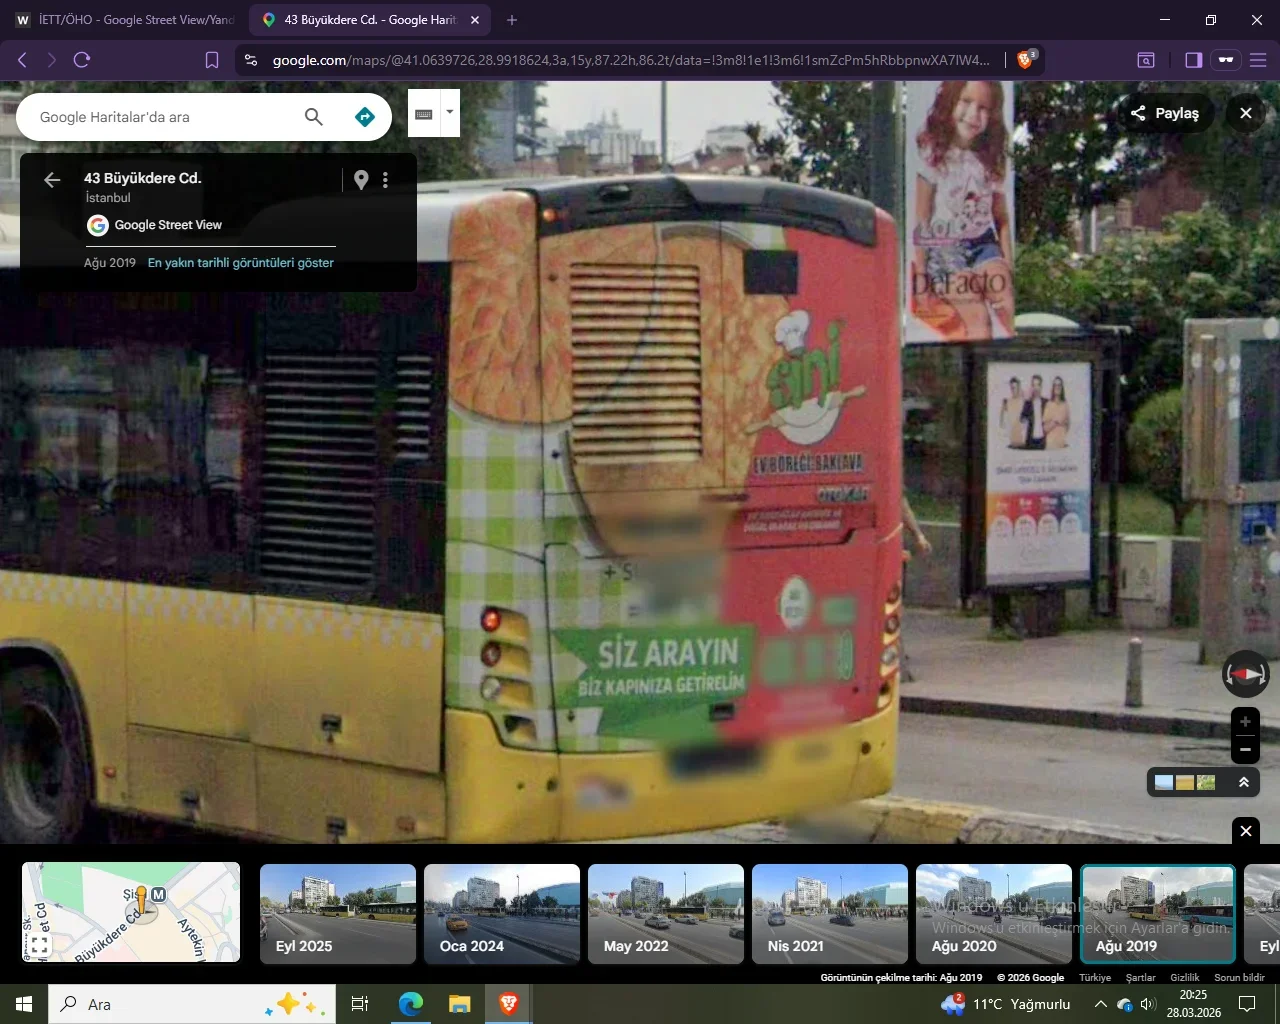This screenshot has height=1024, width=1280.
Task: Bookmark this page with the bookmark icon
Action: point(212,60)
